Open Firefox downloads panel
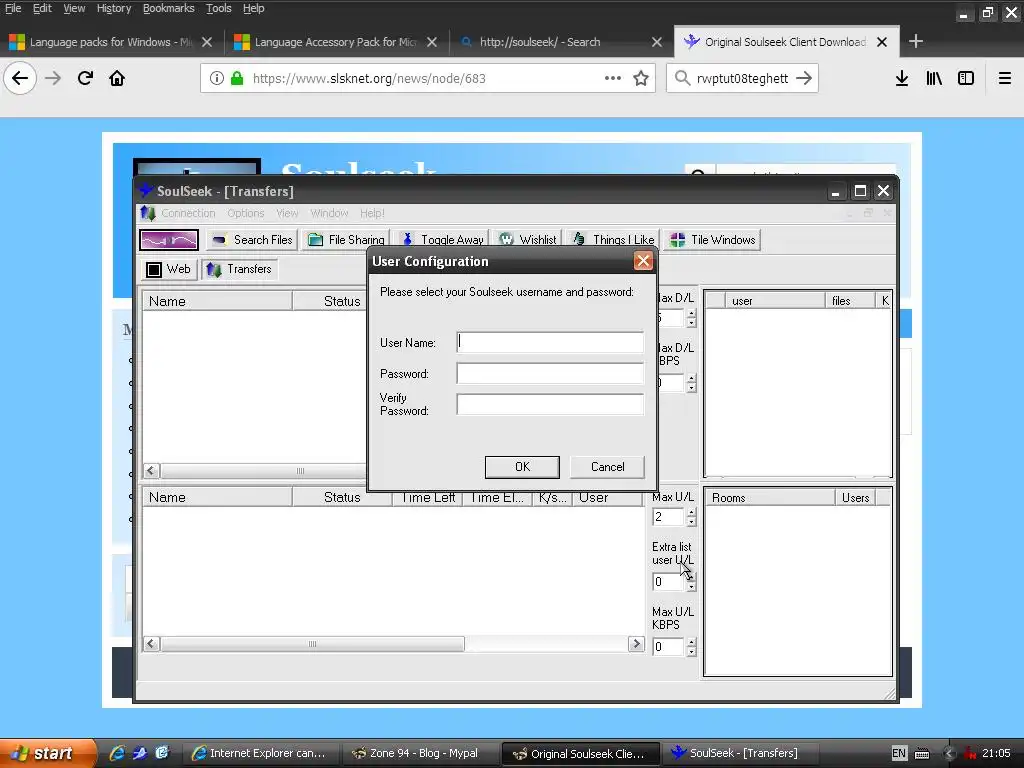The height and width of the screenshot is (768, 1024). click(x=902, y=78)
